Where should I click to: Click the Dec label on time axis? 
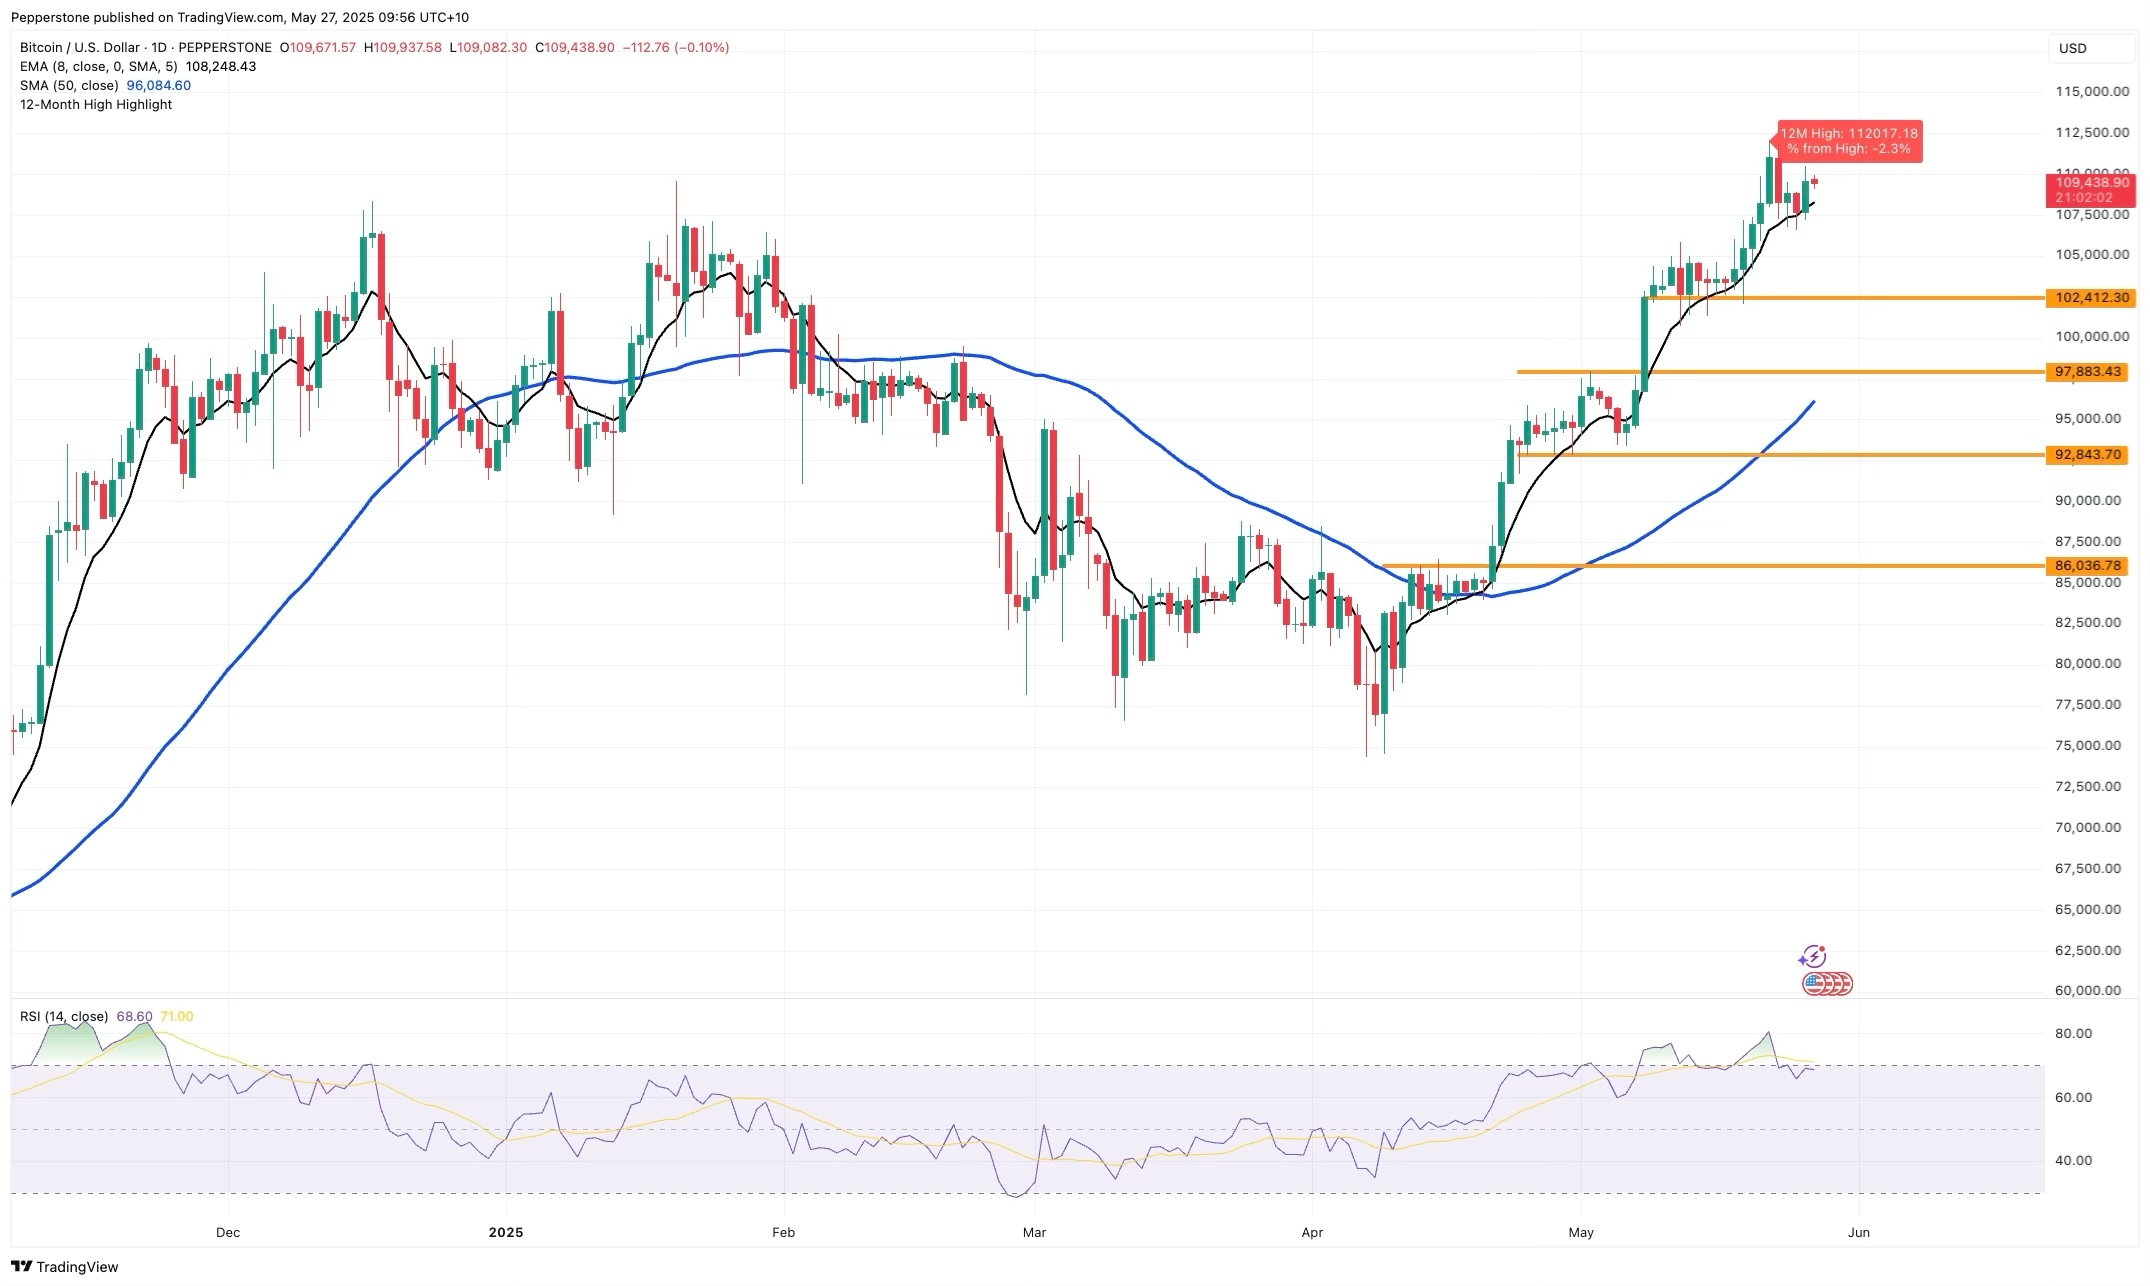(x=228, y=1232)
